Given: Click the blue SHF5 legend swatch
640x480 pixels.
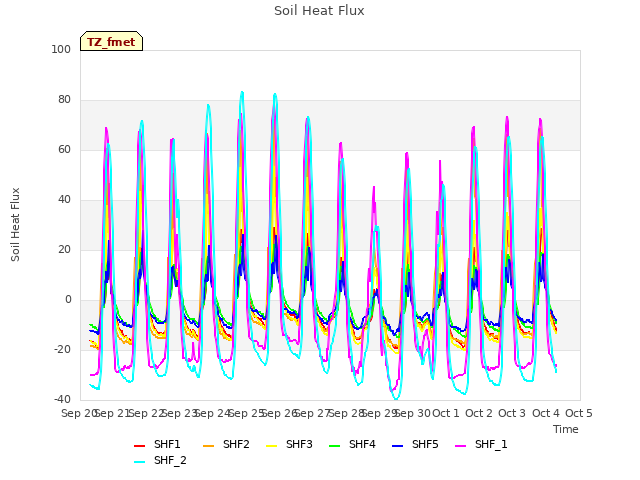Looking at the screenshot, I should 398,446.
